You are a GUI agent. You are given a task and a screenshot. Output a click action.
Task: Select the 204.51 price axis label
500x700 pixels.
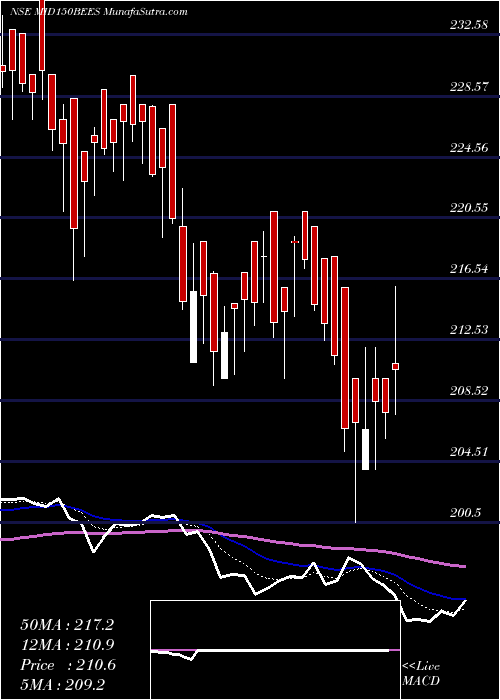468,452
